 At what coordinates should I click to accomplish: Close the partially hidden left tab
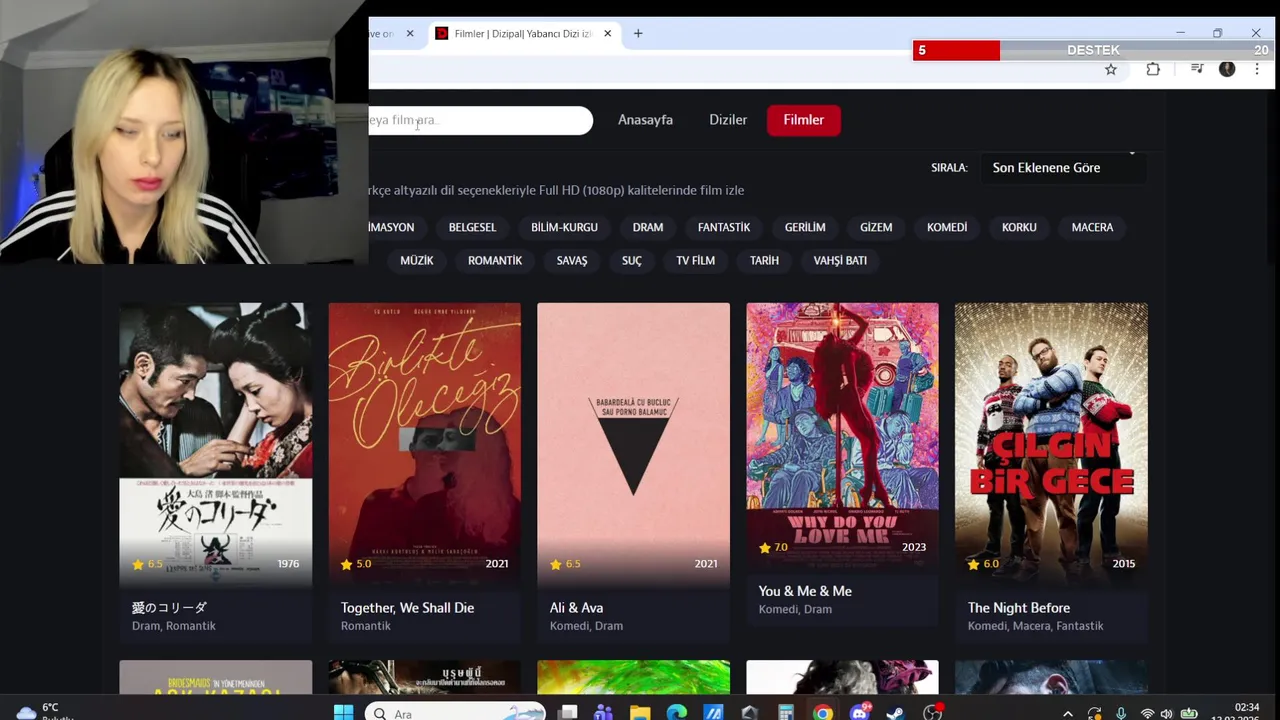(x=409, y=33)
